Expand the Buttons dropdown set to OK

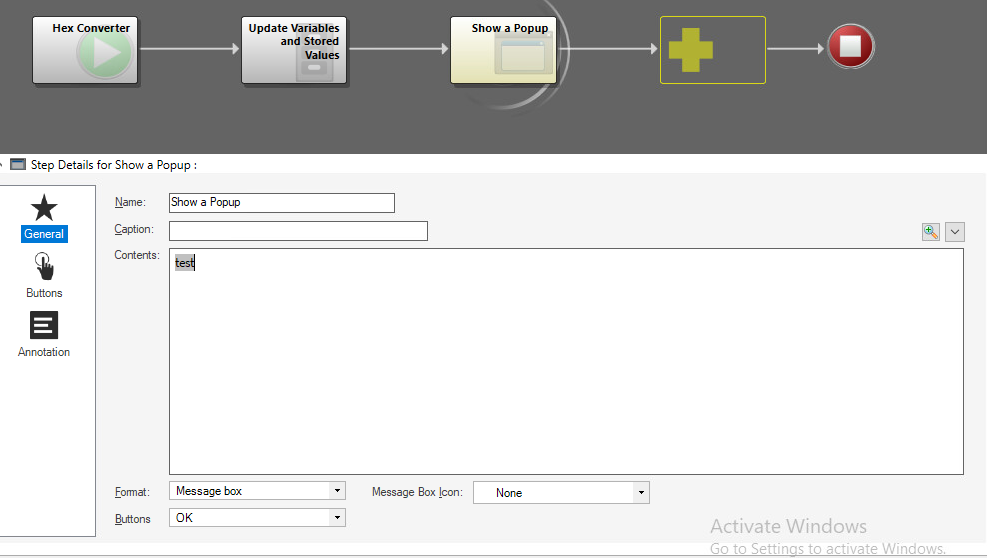coord(258,518)
